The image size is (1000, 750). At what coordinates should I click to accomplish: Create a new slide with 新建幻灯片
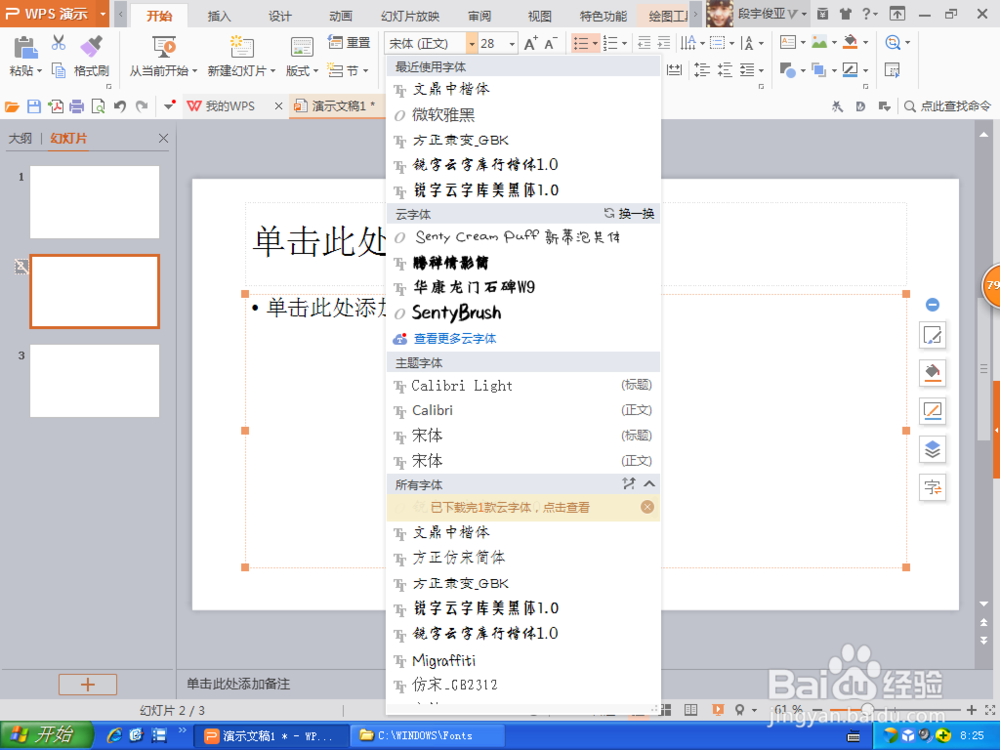pos(240,55)
